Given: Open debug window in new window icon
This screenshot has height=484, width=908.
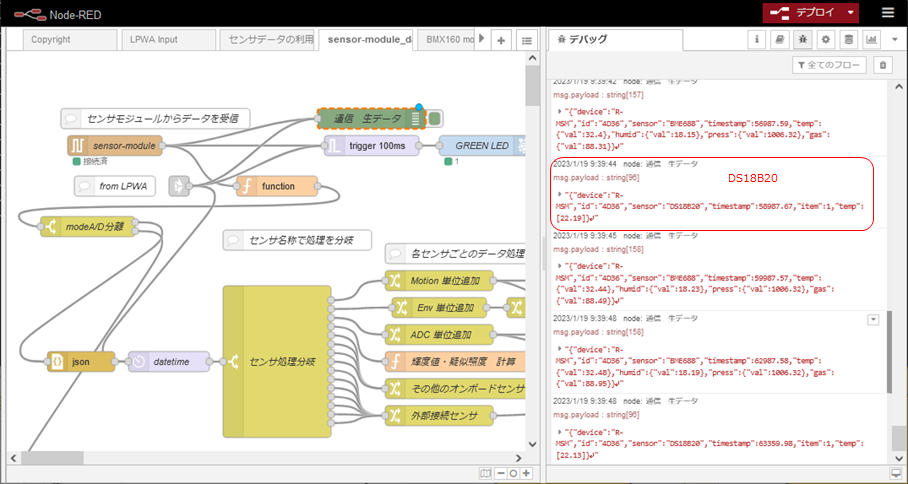Looking at the screenshot, I should pos(896,473).
